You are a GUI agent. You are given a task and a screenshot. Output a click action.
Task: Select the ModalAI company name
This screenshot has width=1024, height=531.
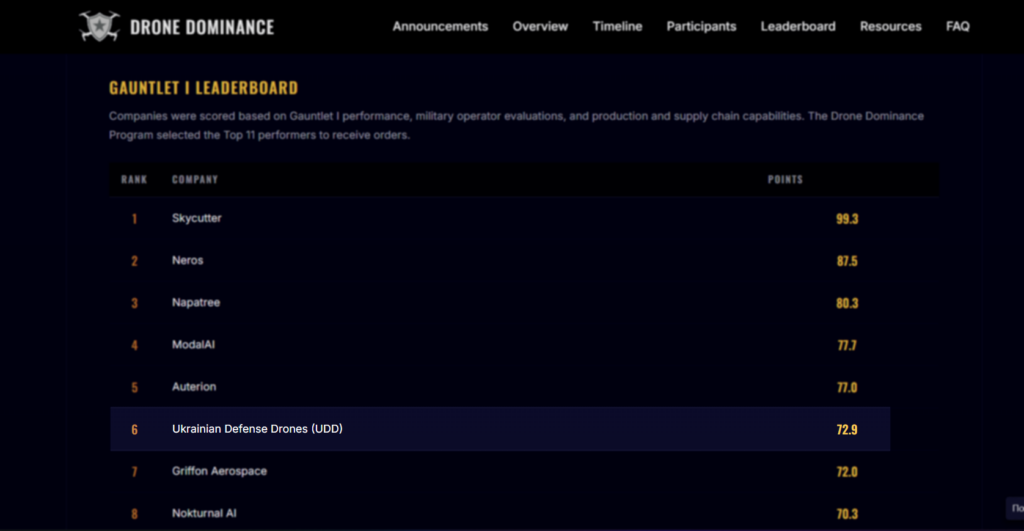(x=194, y=344)
